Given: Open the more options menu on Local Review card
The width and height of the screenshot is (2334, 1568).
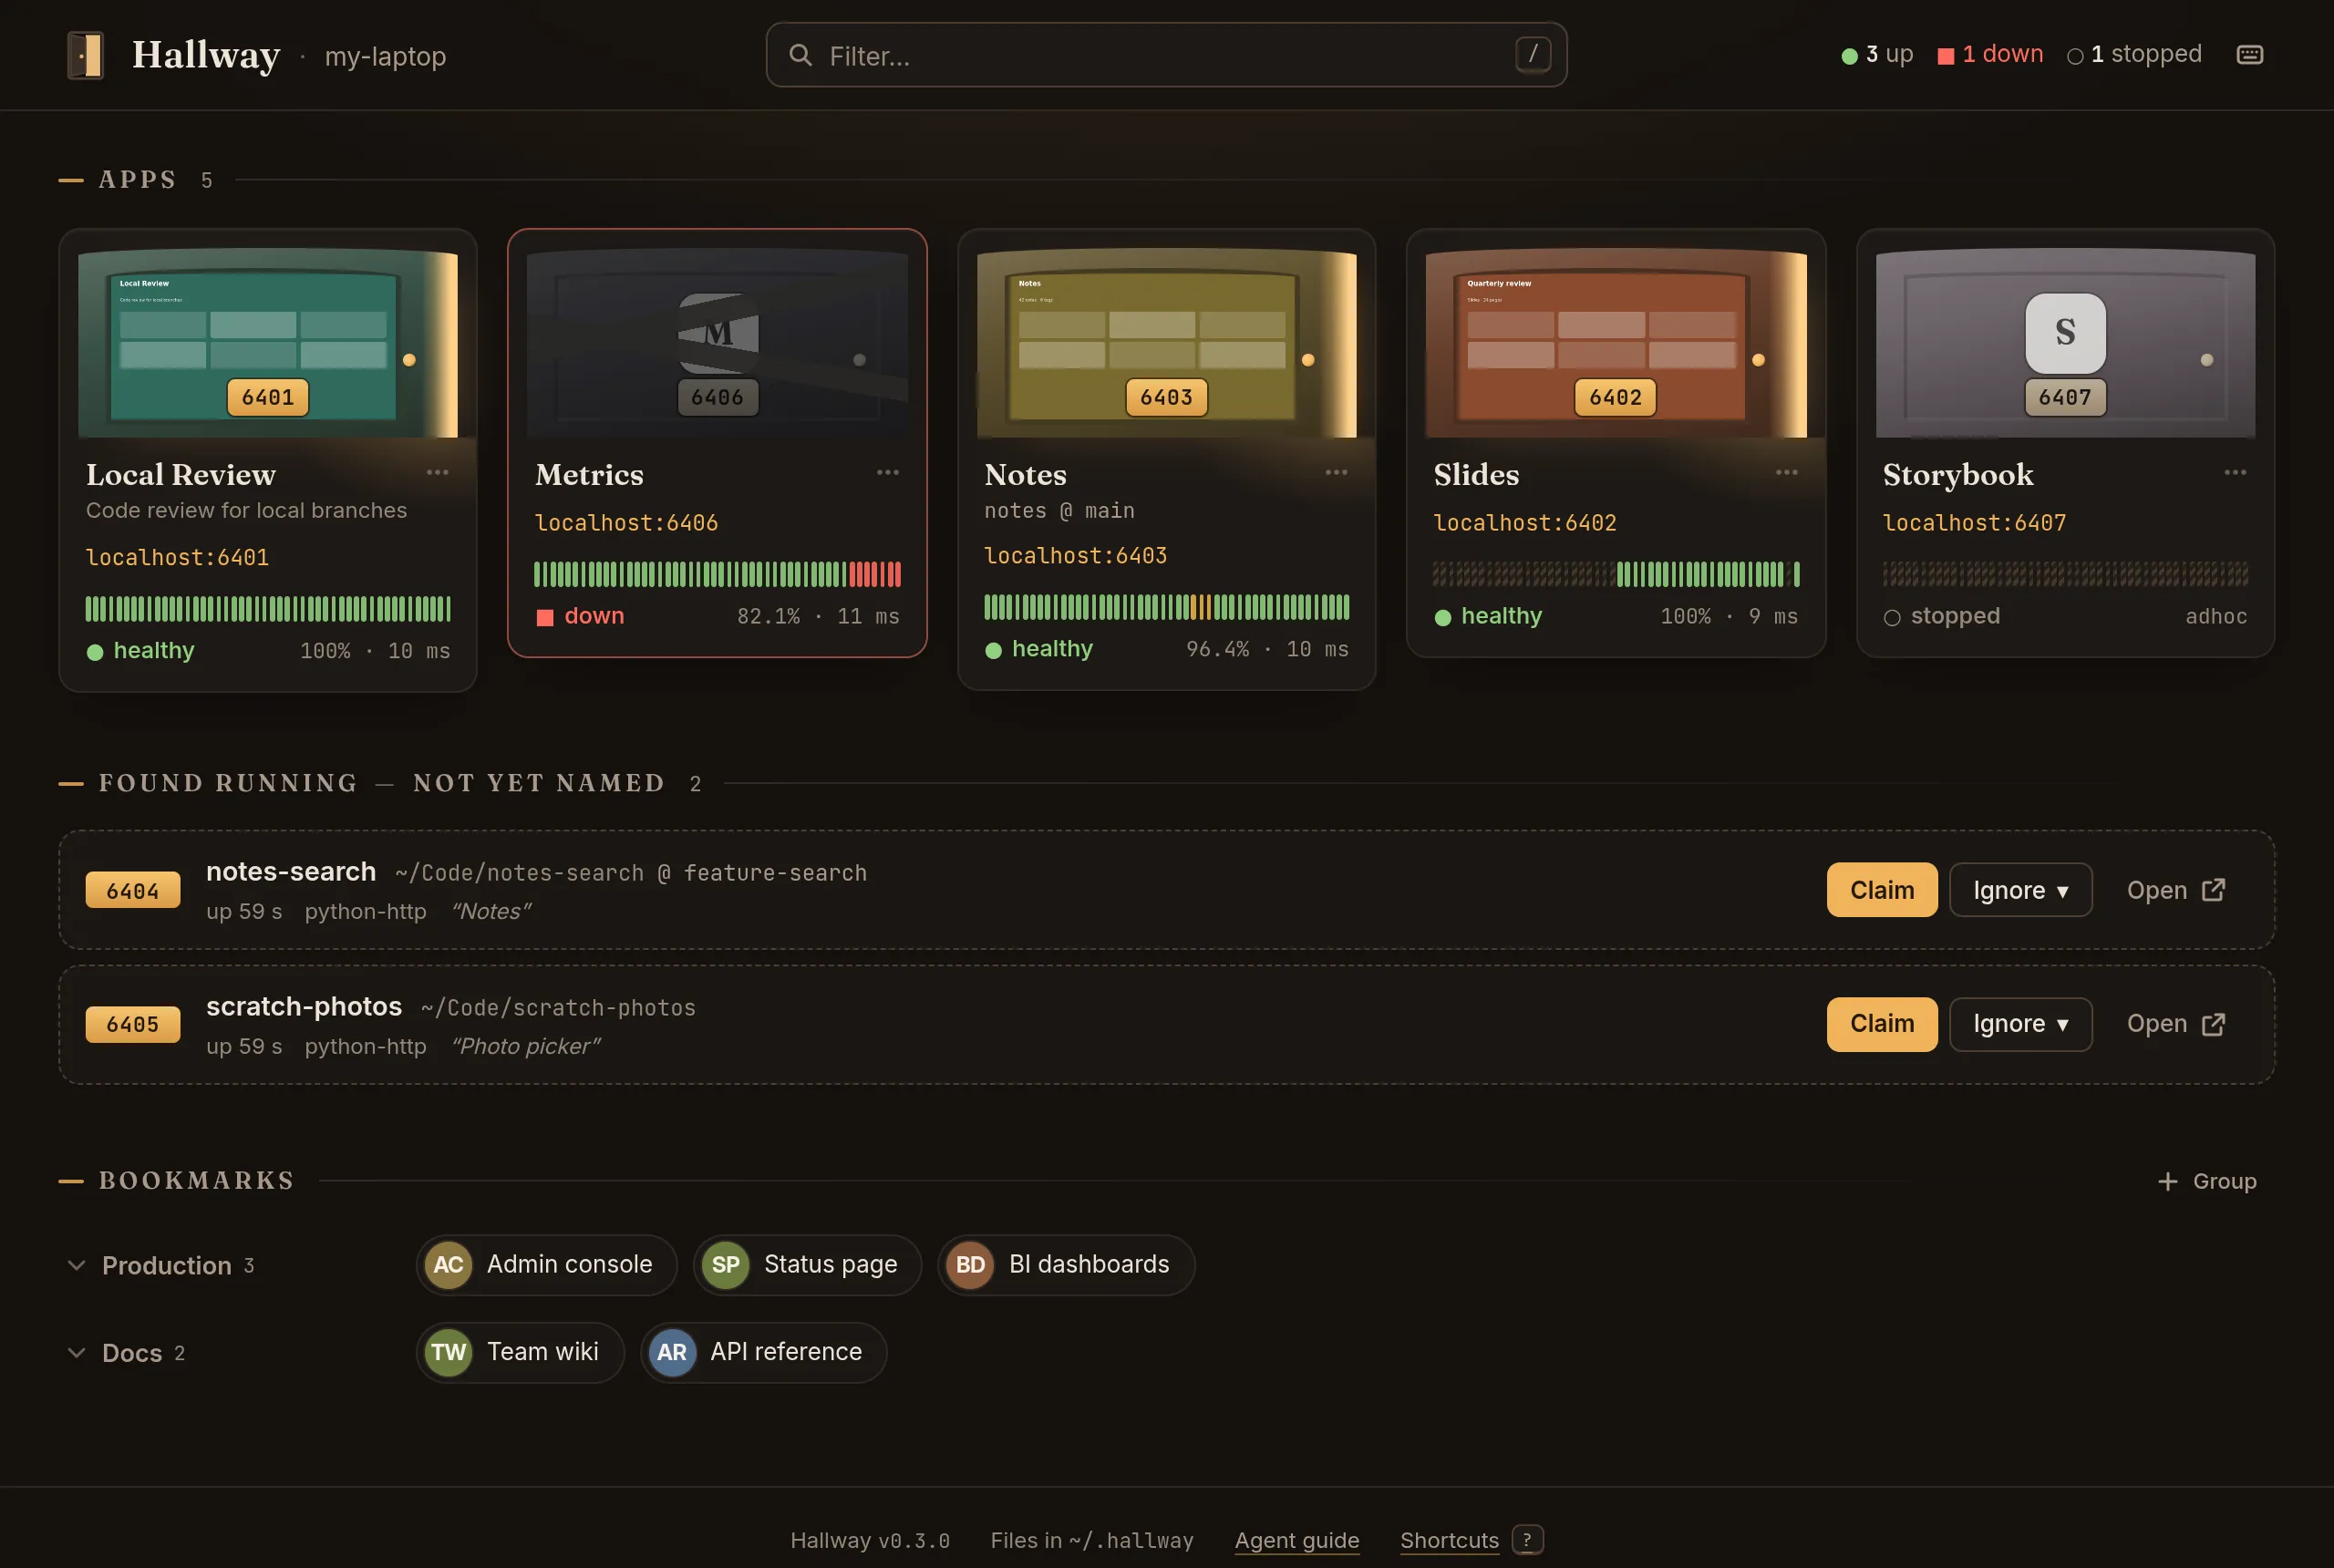Looking at the screenshot, I should pos(437,472).
